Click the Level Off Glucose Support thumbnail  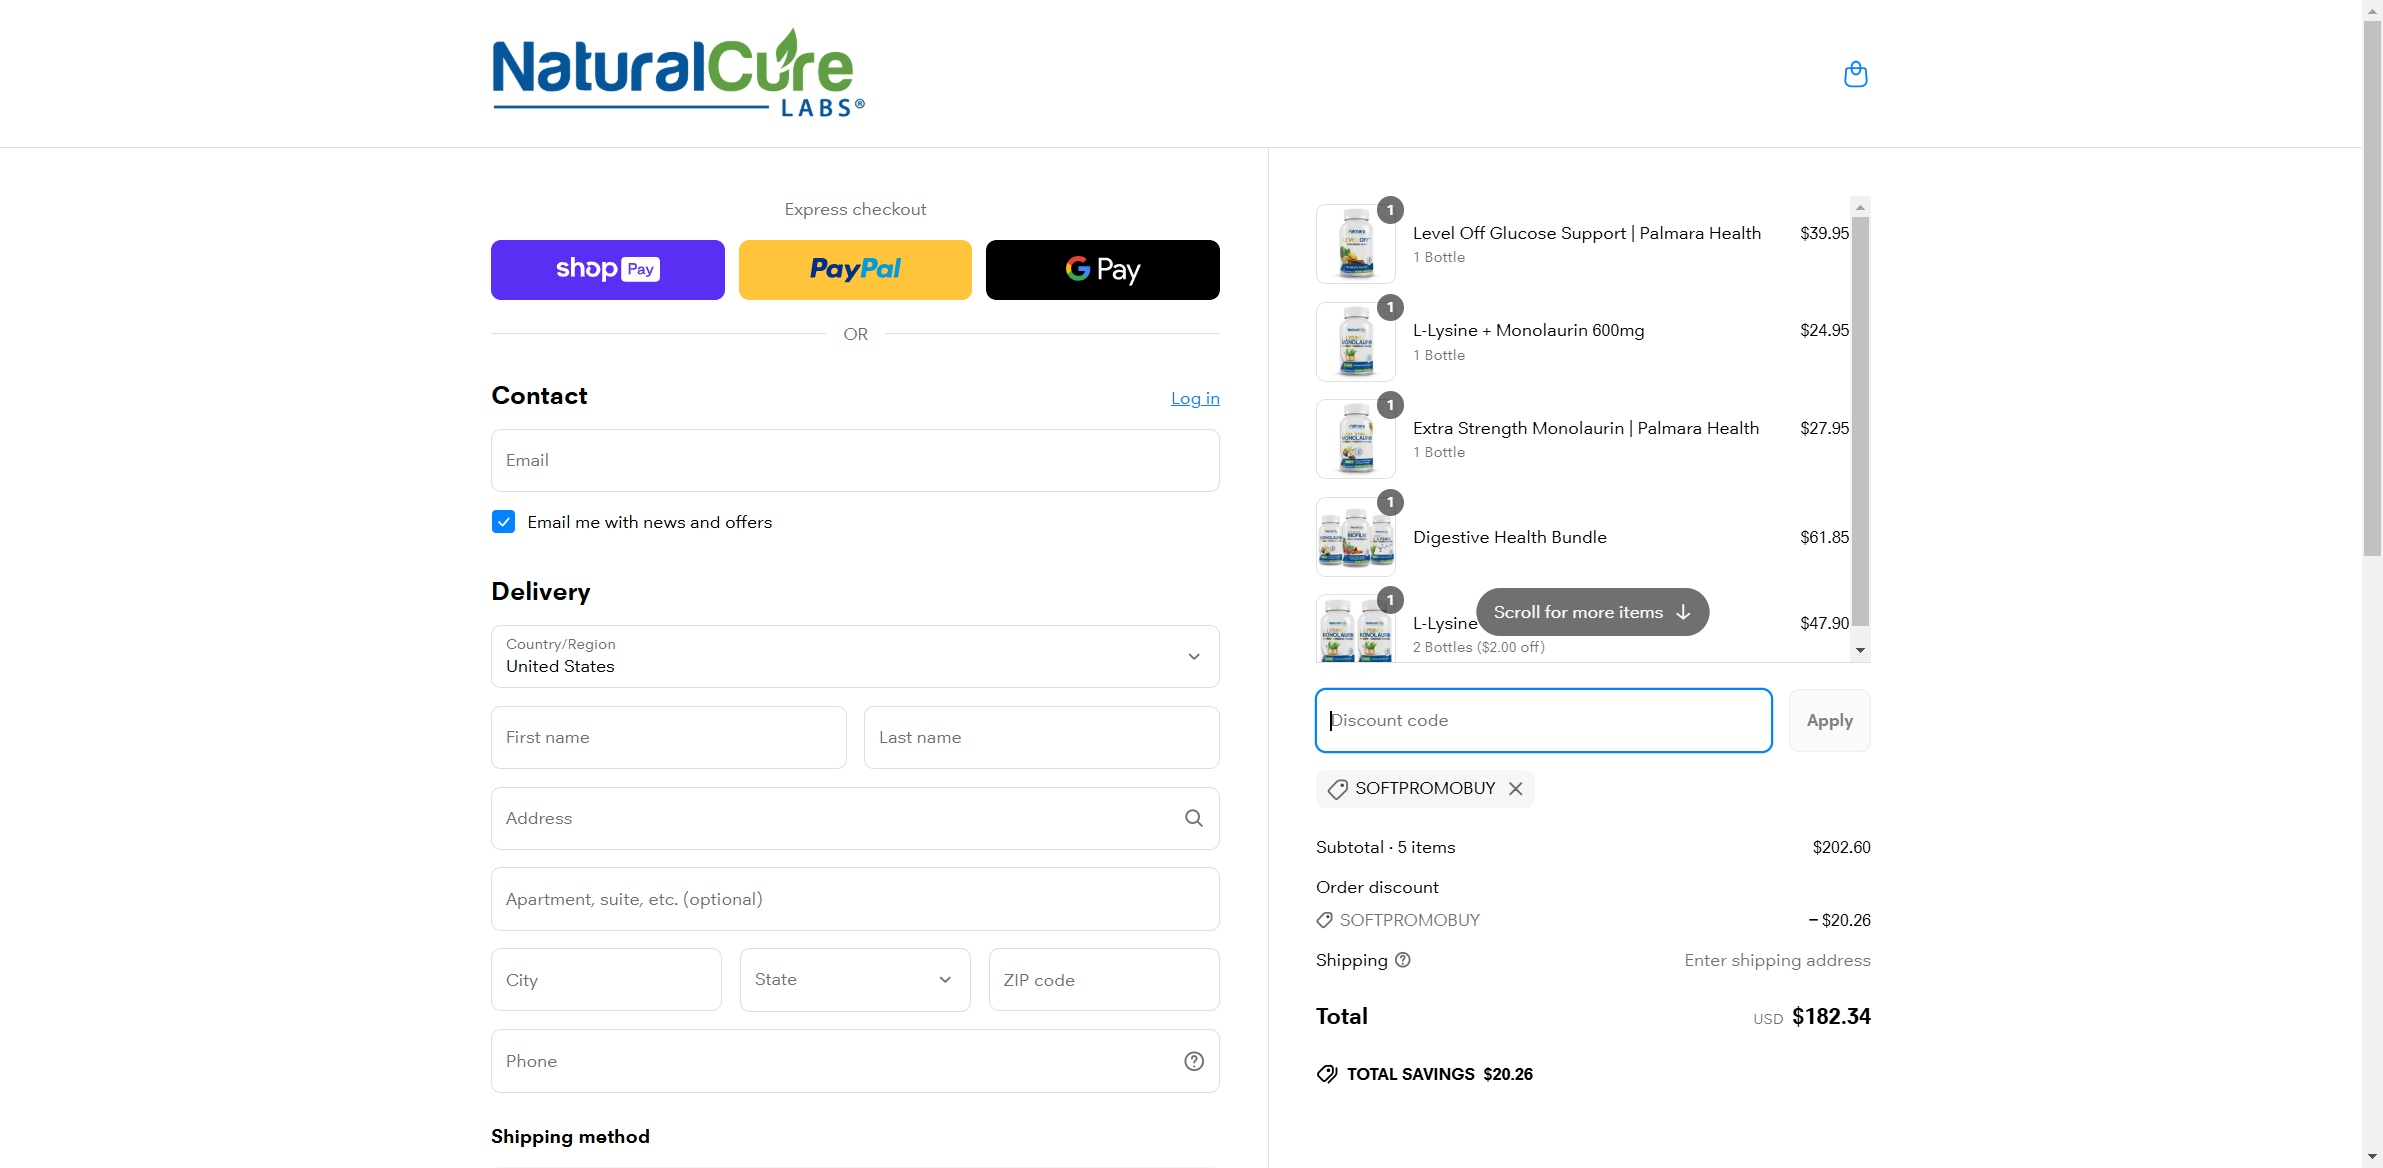[1356, 244]
